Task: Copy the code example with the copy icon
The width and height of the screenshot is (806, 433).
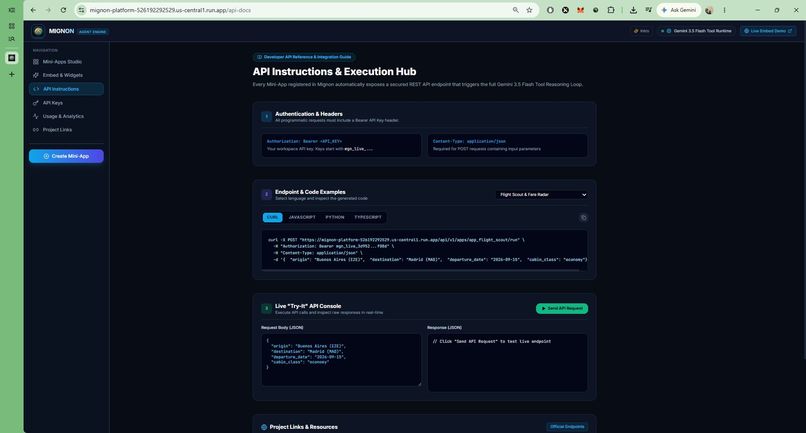Action: click(x=583, y=218)
